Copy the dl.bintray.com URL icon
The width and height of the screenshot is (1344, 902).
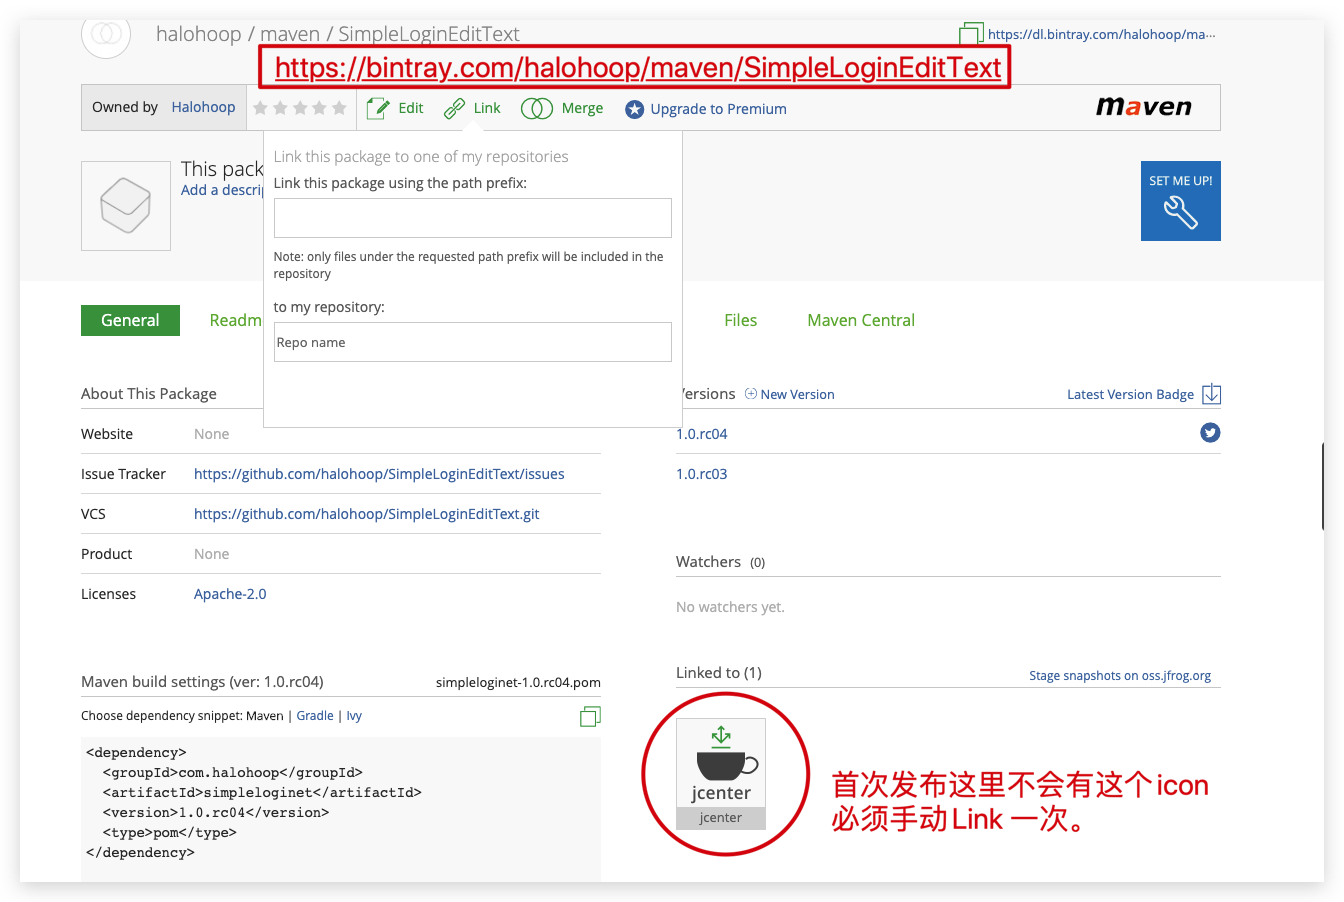pyautogui.click(x=970, y=34)
